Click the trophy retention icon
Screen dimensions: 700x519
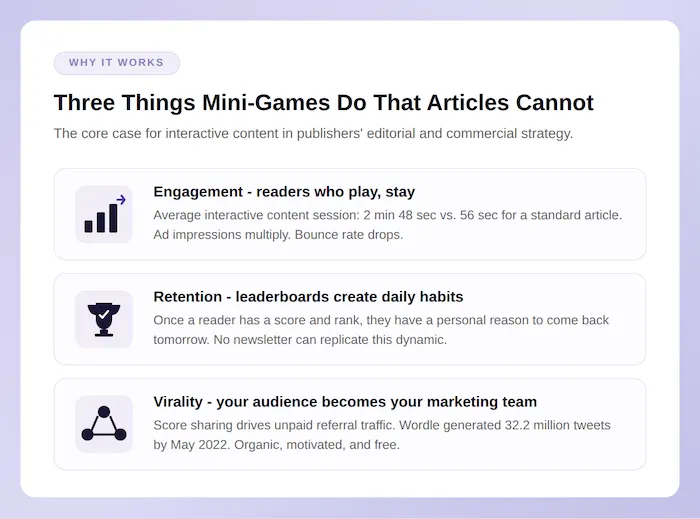click(x=104, y=320)
